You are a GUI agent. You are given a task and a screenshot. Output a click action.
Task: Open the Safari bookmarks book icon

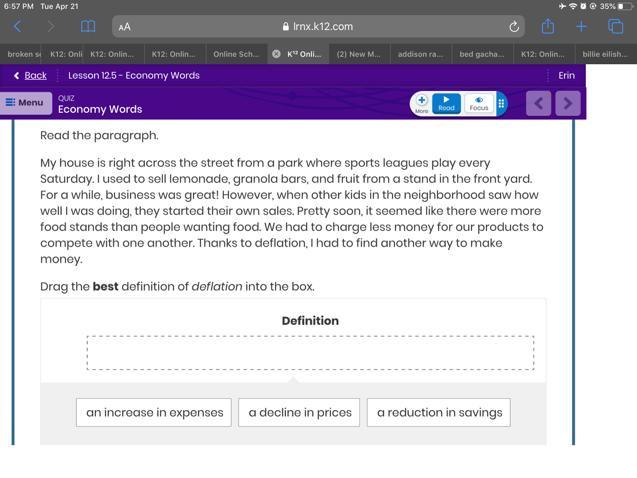tap(88, 26)
